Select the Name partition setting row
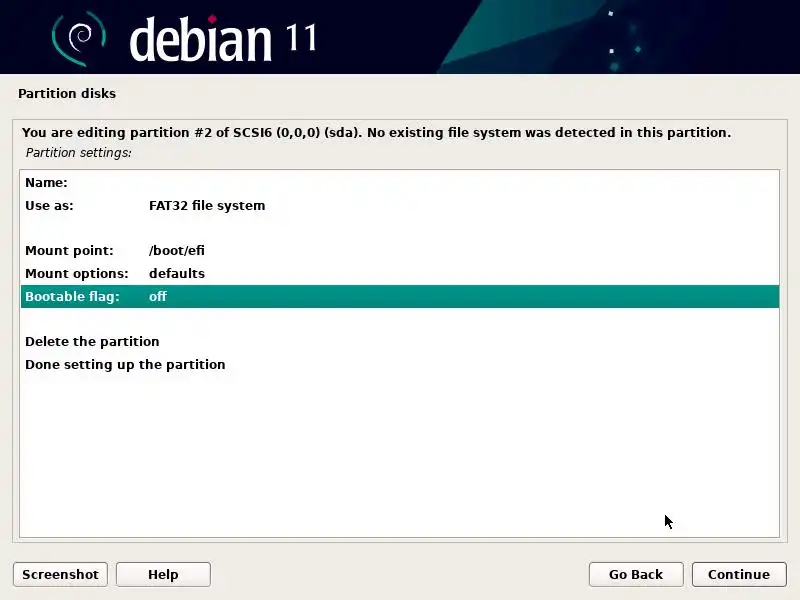 399,183
